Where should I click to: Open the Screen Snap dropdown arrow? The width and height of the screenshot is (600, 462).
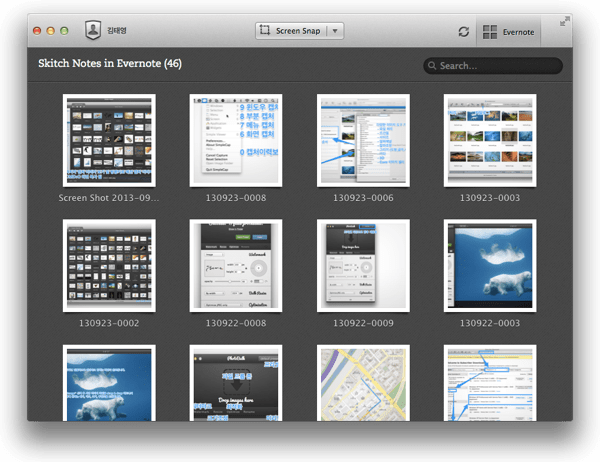335,31
